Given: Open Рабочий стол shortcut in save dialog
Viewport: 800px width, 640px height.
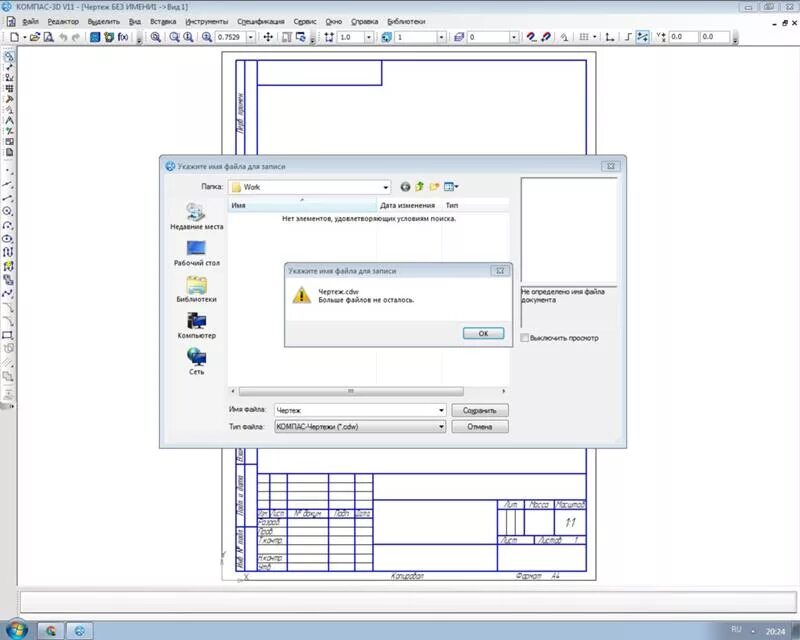Looking at the screenshot, I should pyautogui.click(x=196, y=253).
